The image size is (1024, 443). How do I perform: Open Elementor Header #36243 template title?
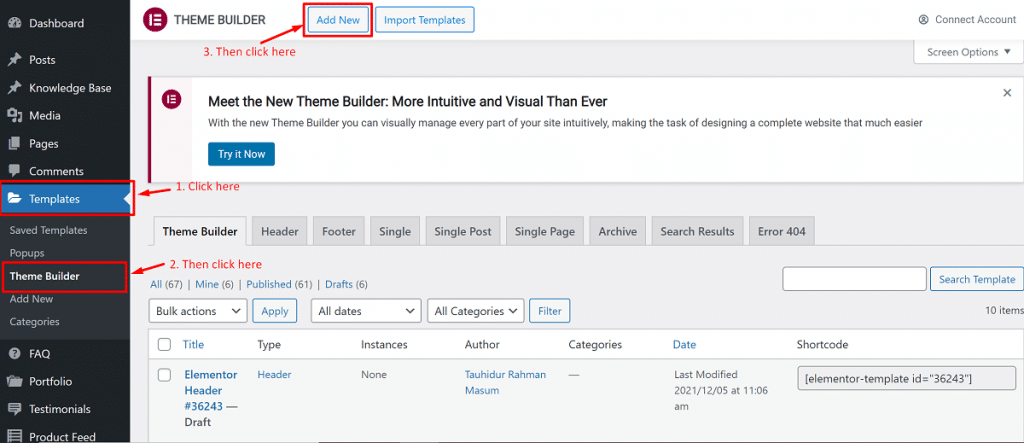tap(210, 390)
